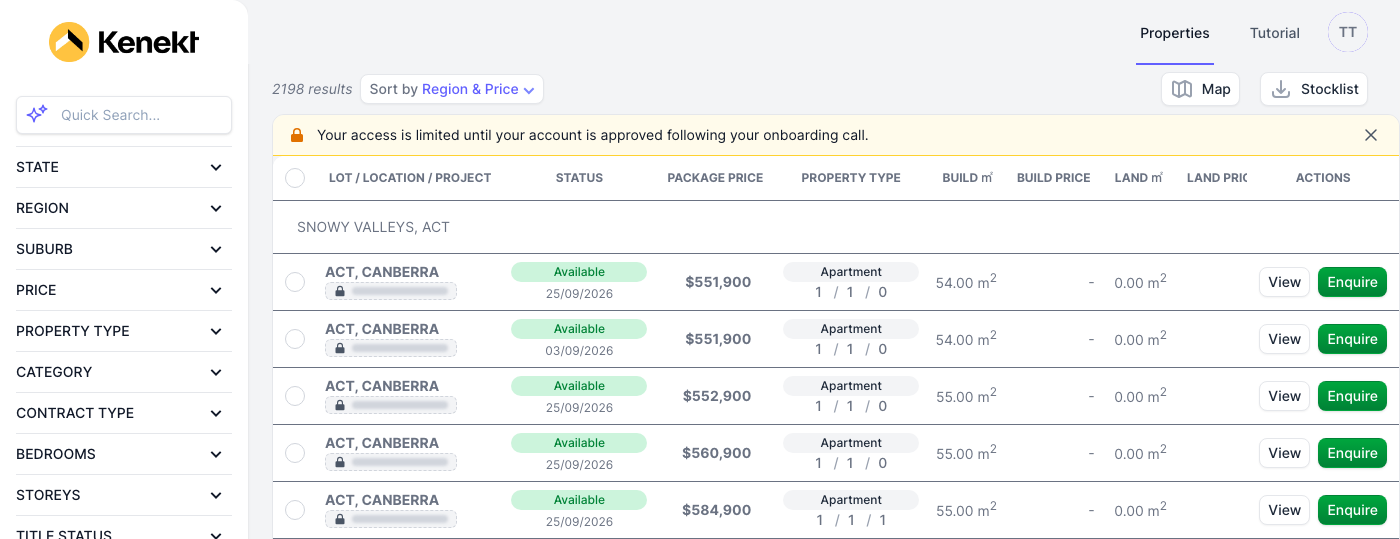Expand the SUBURB filter
Viewport: 1400px width, 539px height.
pyautogui.click(x=124, y=249)
